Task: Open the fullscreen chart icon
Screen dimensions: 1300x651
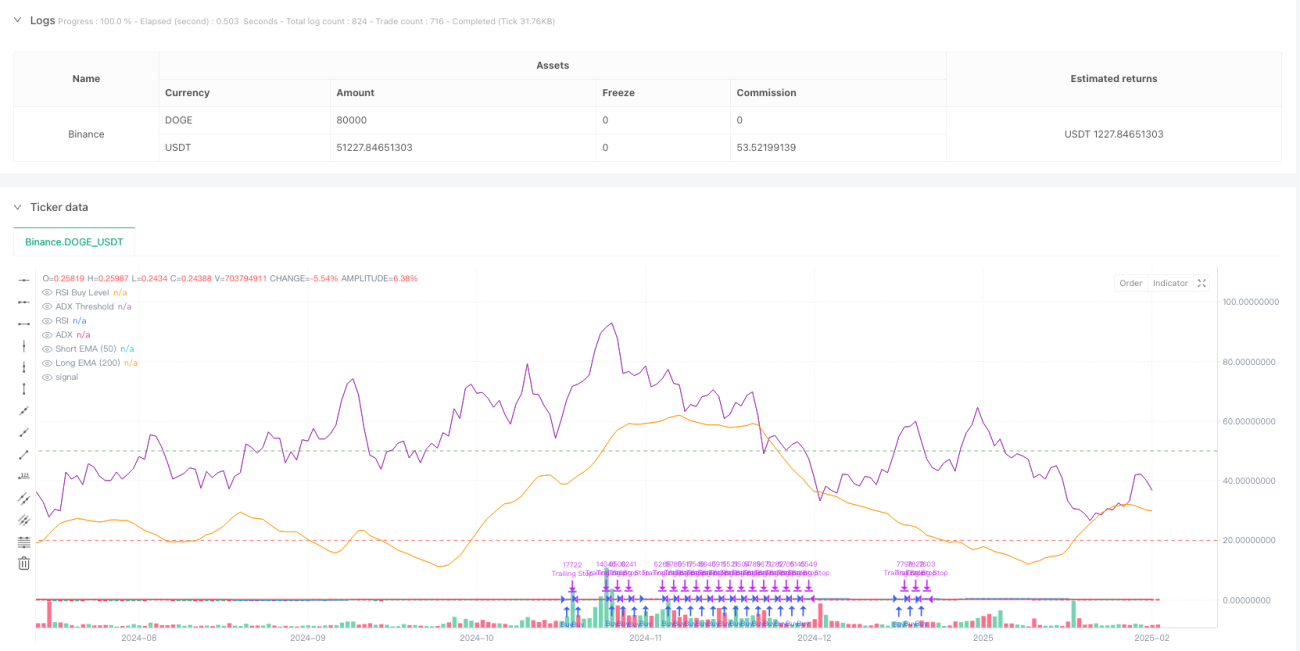Action: click(1202, 283)
